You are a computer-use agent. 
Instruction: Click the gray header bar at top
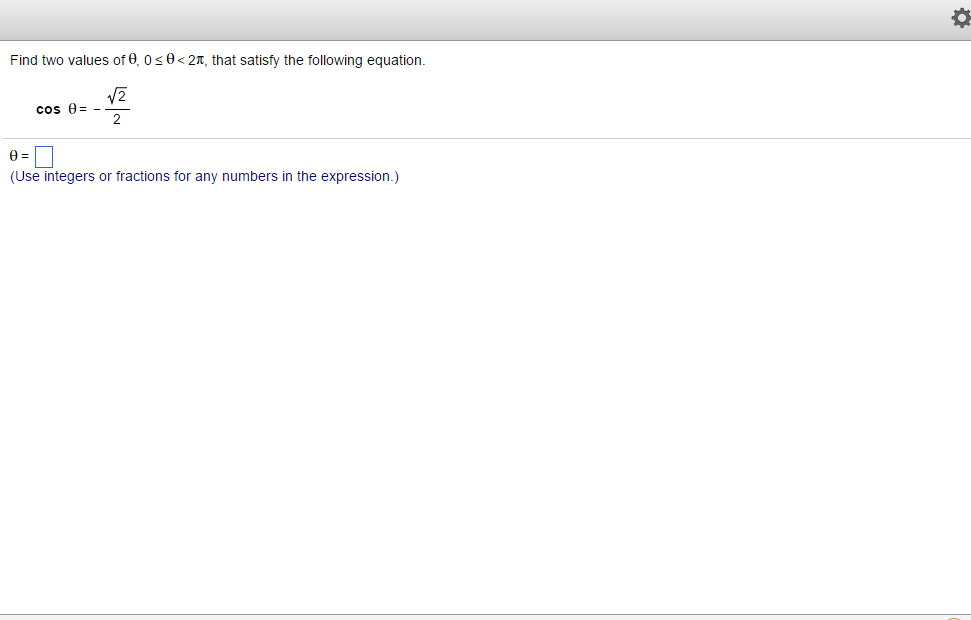[480, 20]
